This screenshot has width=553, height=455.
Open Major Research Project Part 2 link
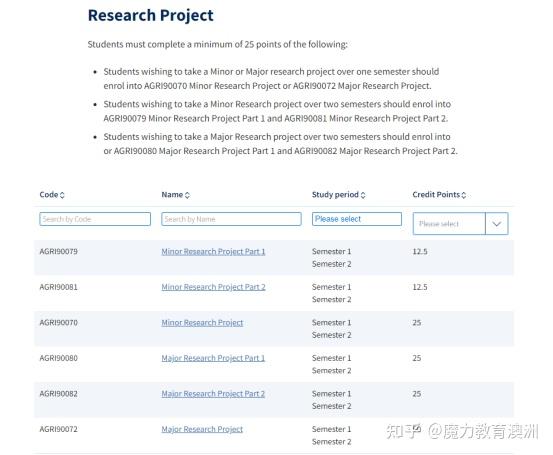tap(213, 394)
